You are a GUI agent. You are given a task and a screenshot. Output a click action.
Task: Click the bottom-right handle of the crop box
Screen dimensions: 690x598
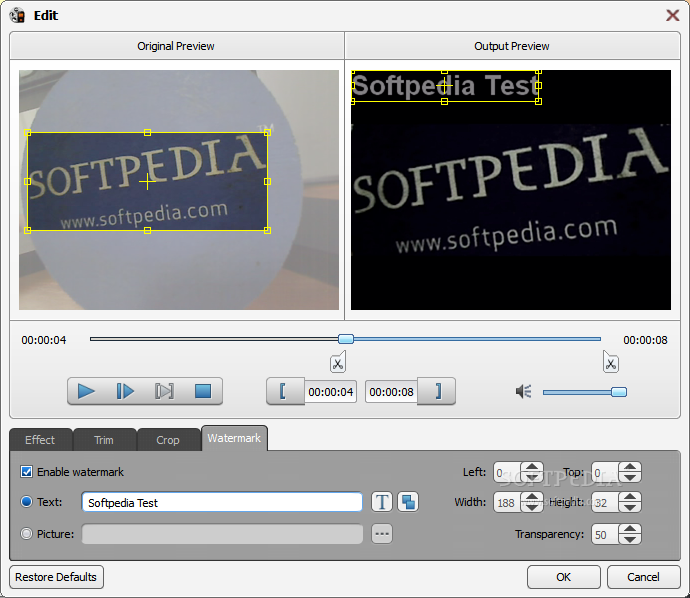pos(267,230)
